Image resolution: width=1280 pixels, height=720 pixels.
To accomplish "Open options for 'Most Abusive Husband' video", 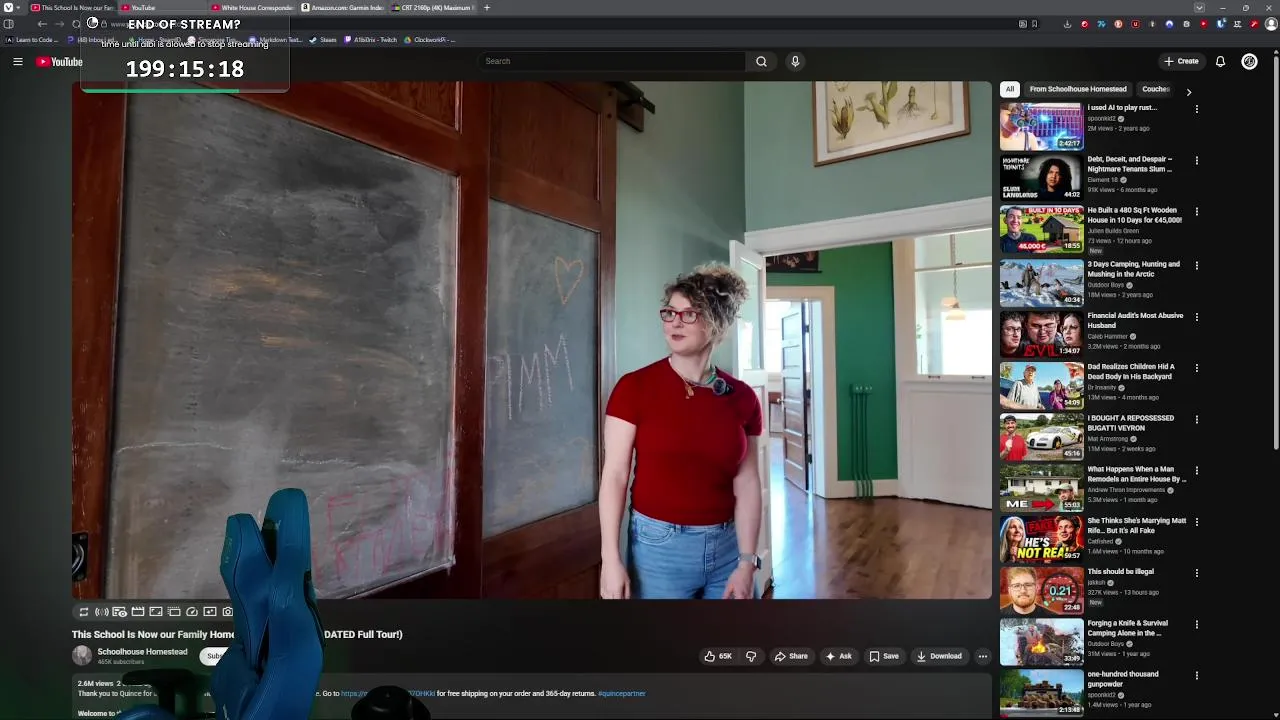I will tap(1196, 317).
